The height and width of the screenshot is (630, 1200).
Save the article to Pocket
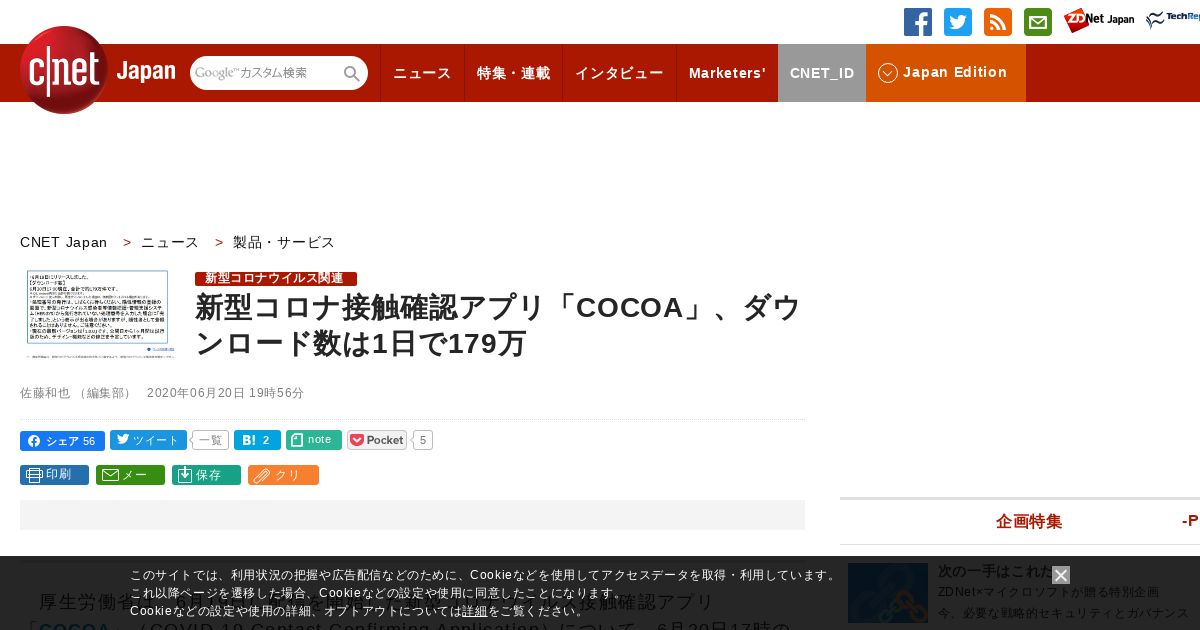377,440
